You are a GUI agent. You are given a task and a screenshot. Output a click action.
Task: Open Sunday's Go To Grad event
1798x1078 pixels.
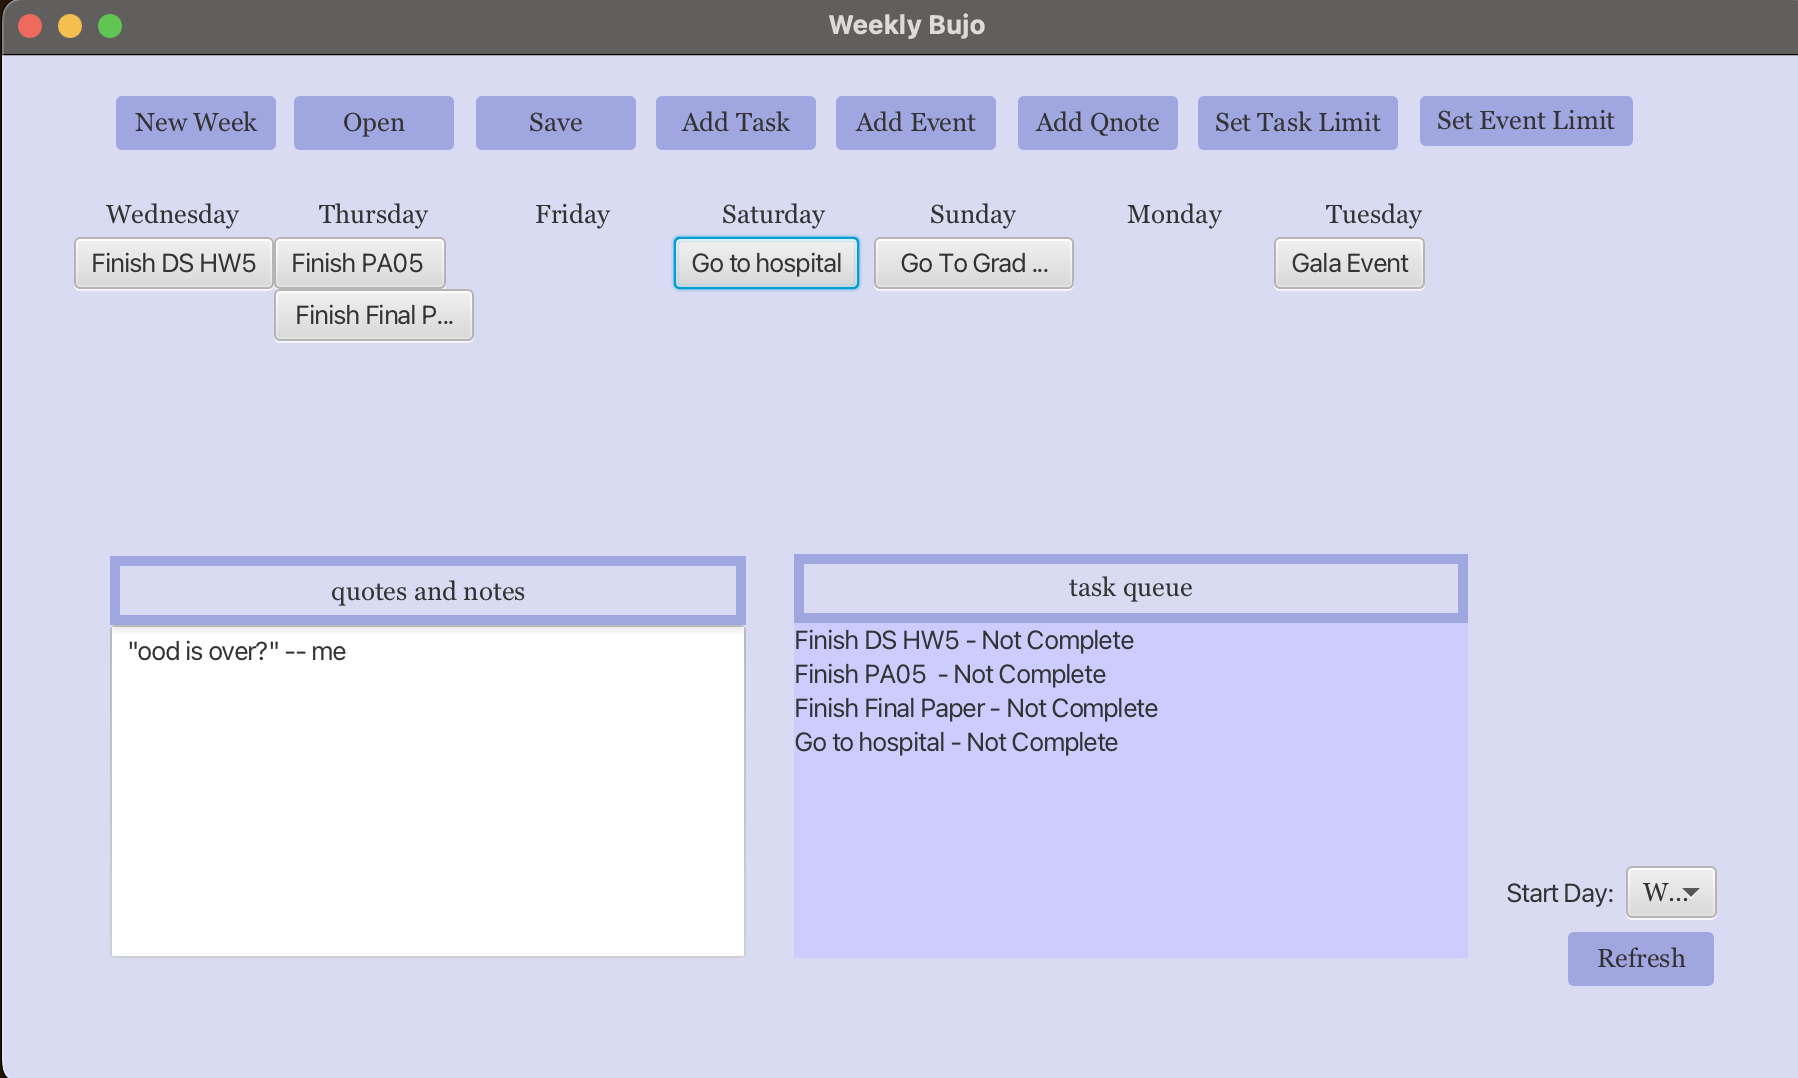coord(973,263)
